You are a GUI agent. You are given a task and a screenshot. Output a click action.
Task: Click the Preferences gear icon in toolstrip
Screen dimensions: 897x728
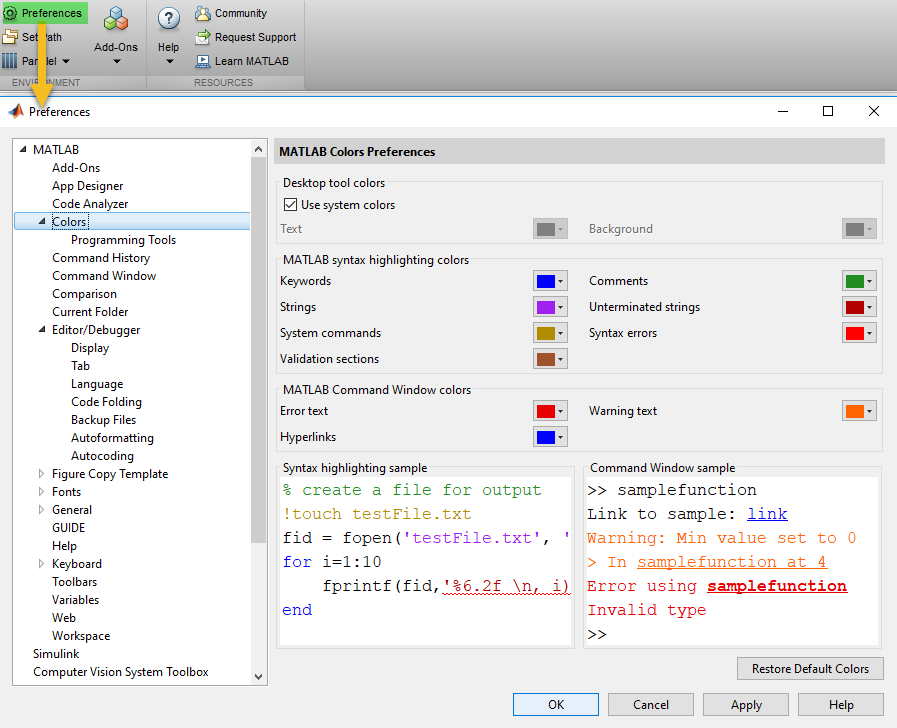point(10,13)
